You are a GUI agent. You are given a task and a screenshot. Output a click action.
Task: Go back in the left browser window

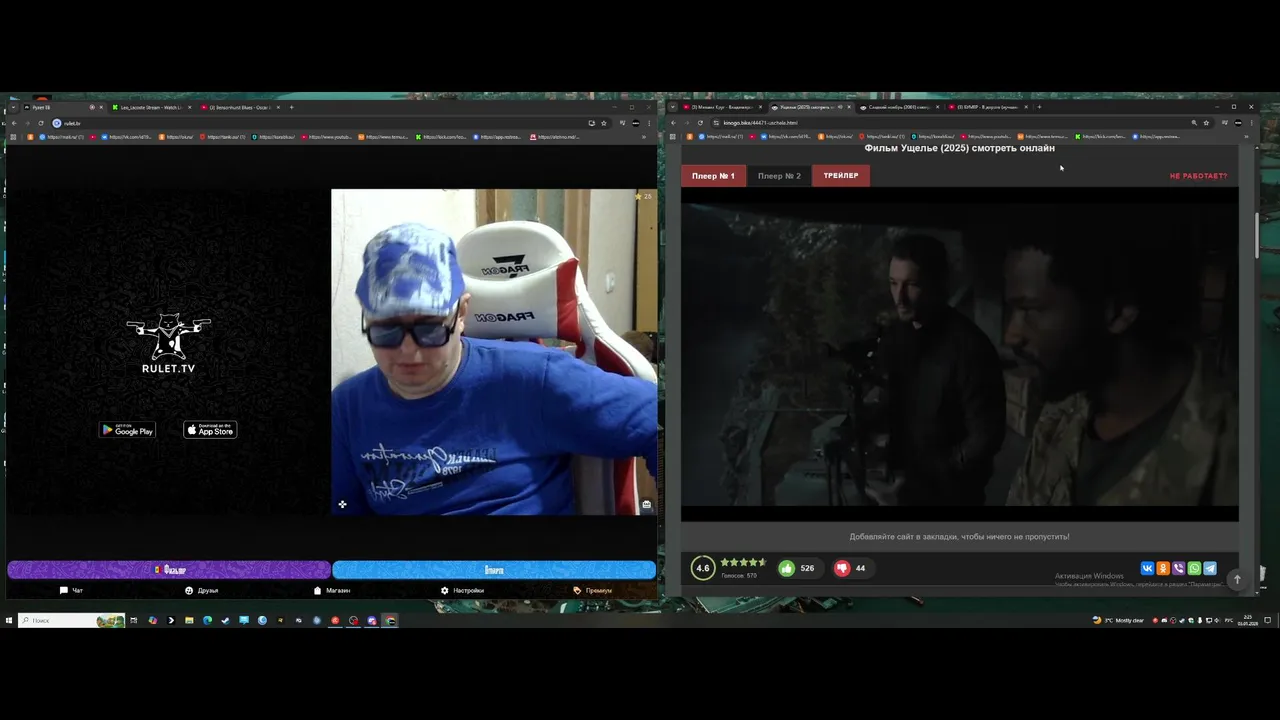click(14, 123)
